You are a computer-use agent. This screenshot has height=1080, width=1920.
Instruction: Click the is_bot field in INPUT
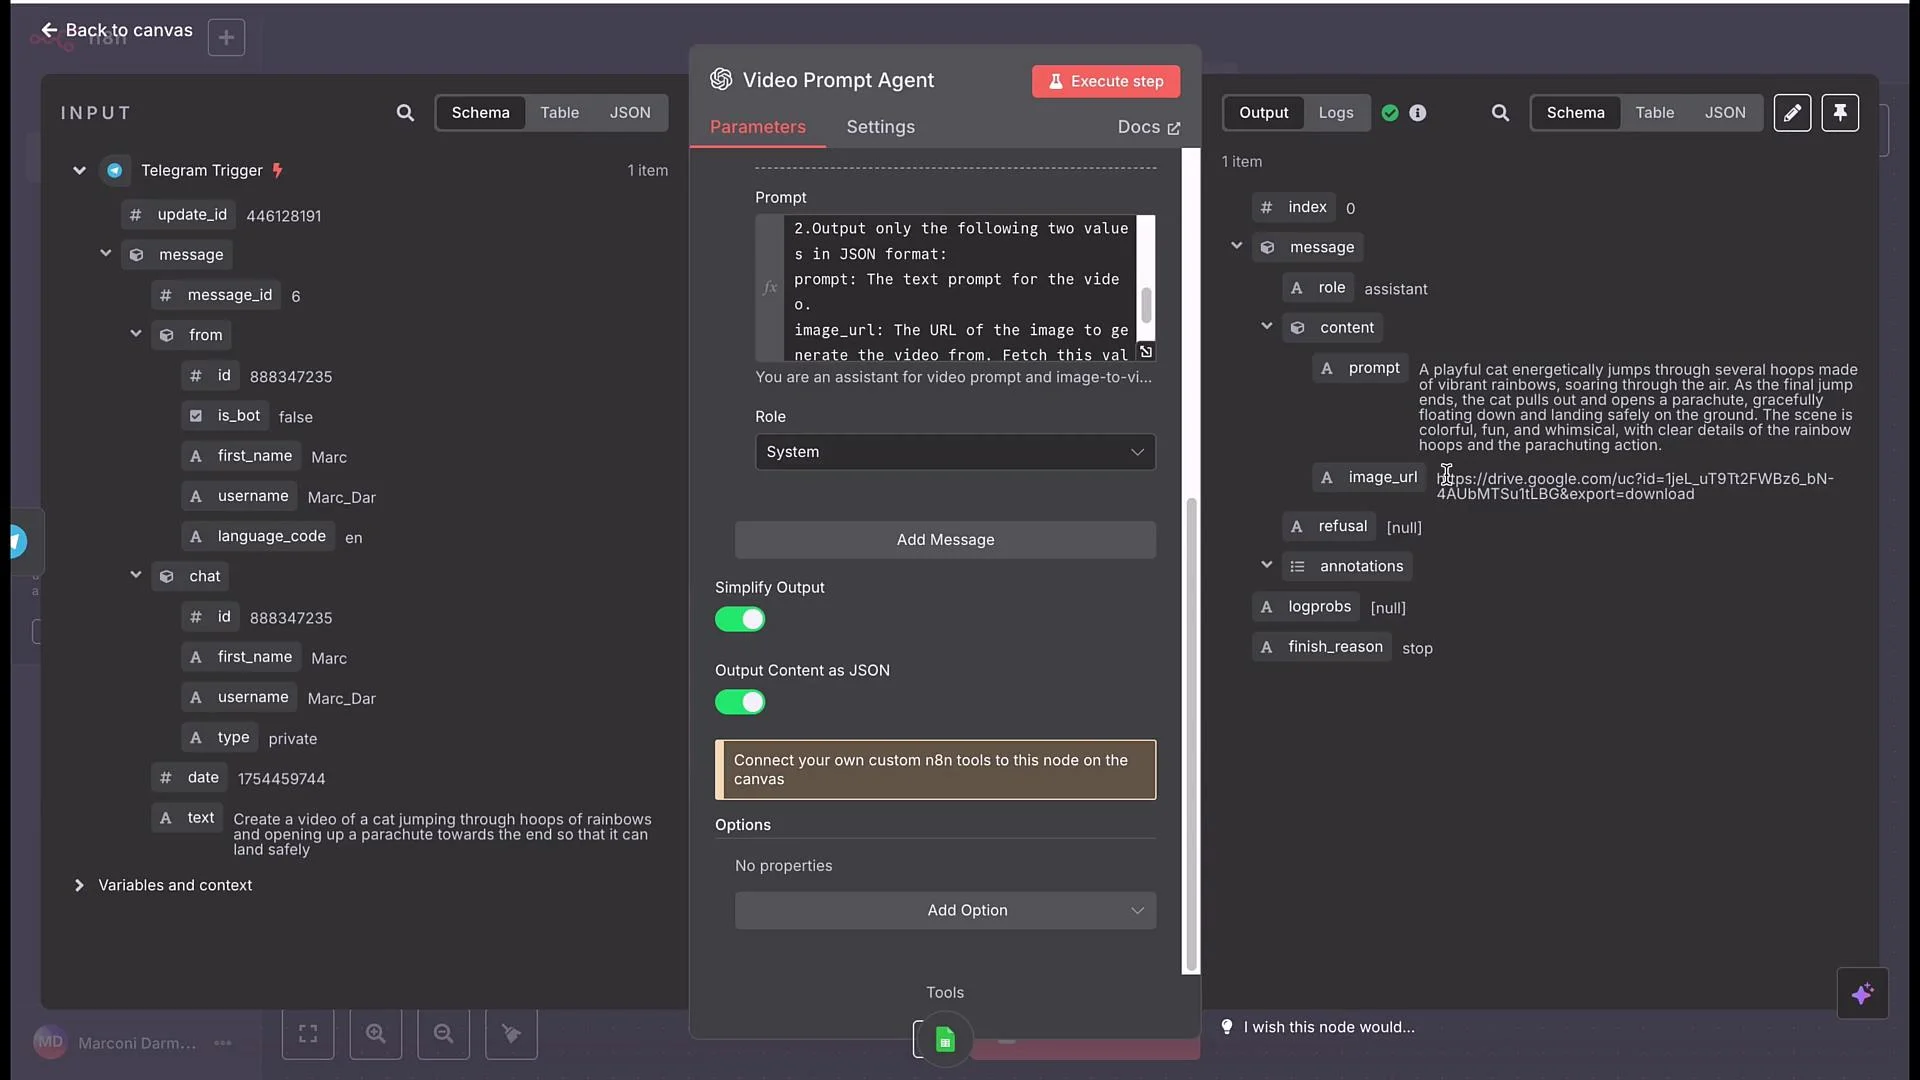(x=225, y=416)
